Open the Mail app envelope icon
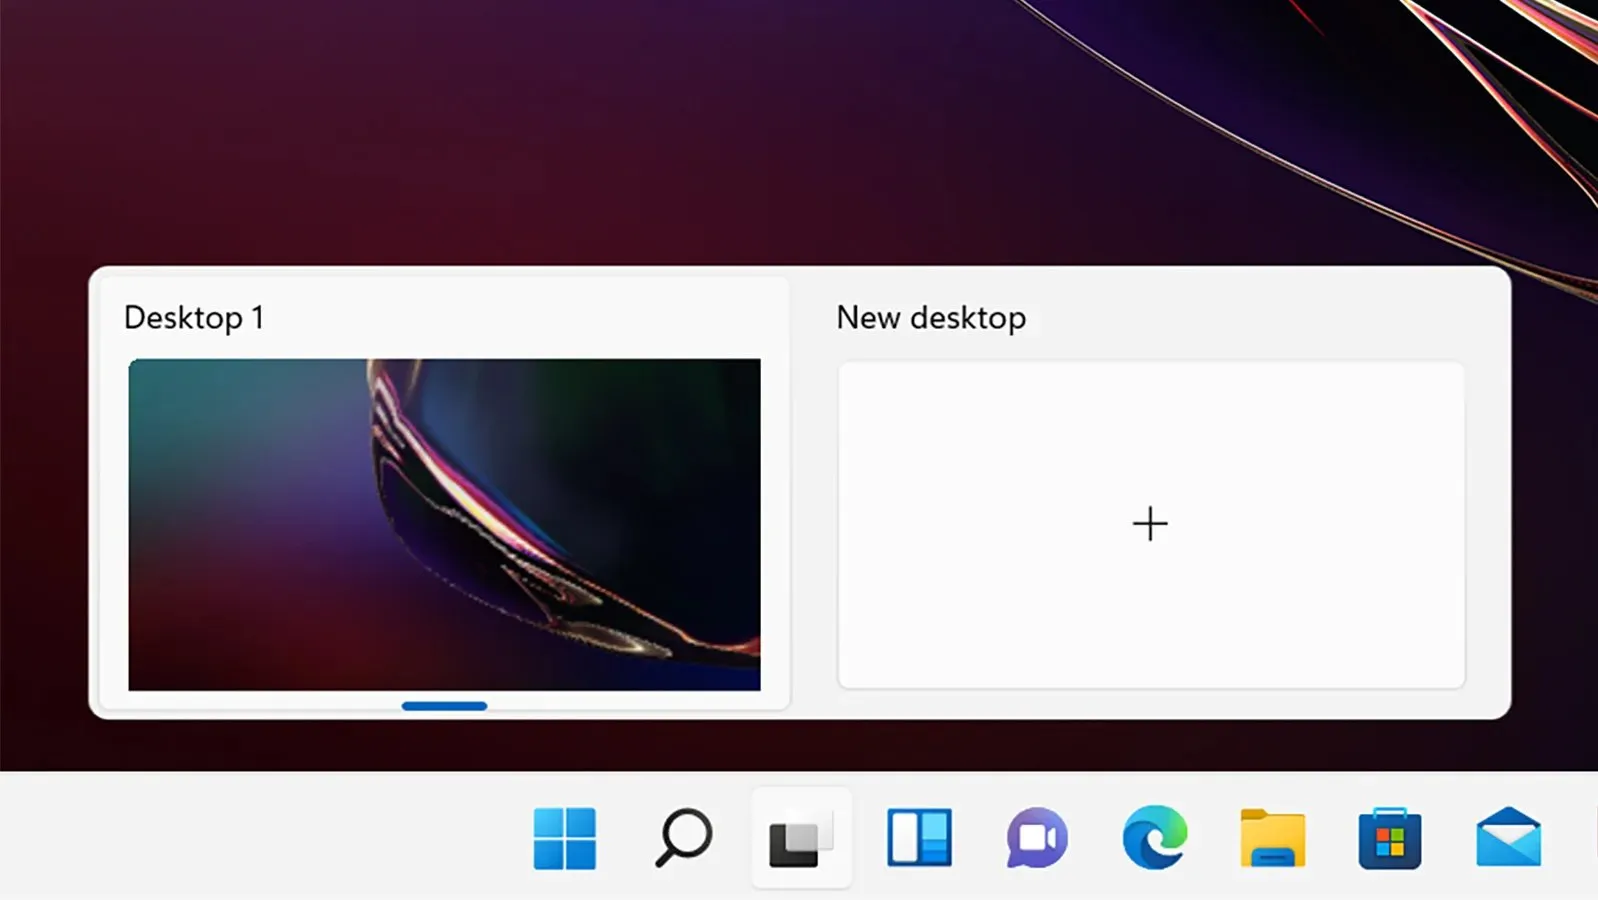Image resolution: width=1598 pixels, height=900 pixels. coord(1508,838)
